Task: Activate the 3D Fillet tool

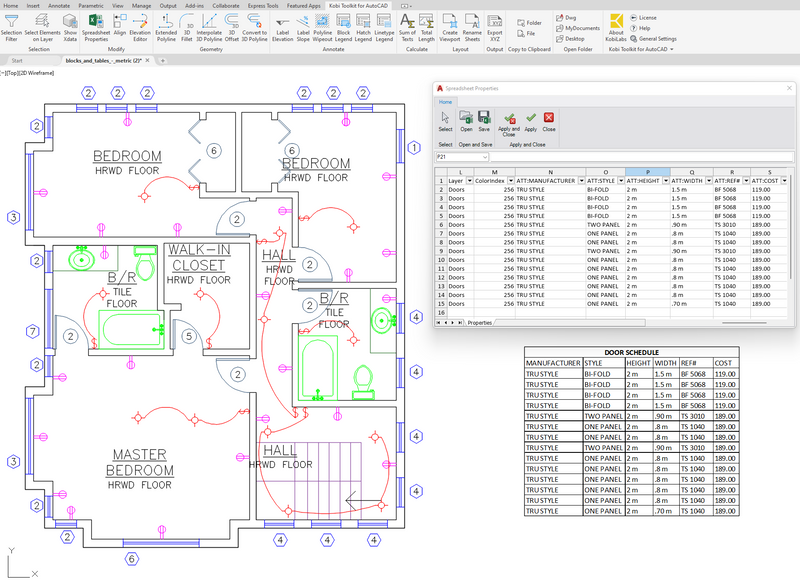Action: [x=186, y=32]
